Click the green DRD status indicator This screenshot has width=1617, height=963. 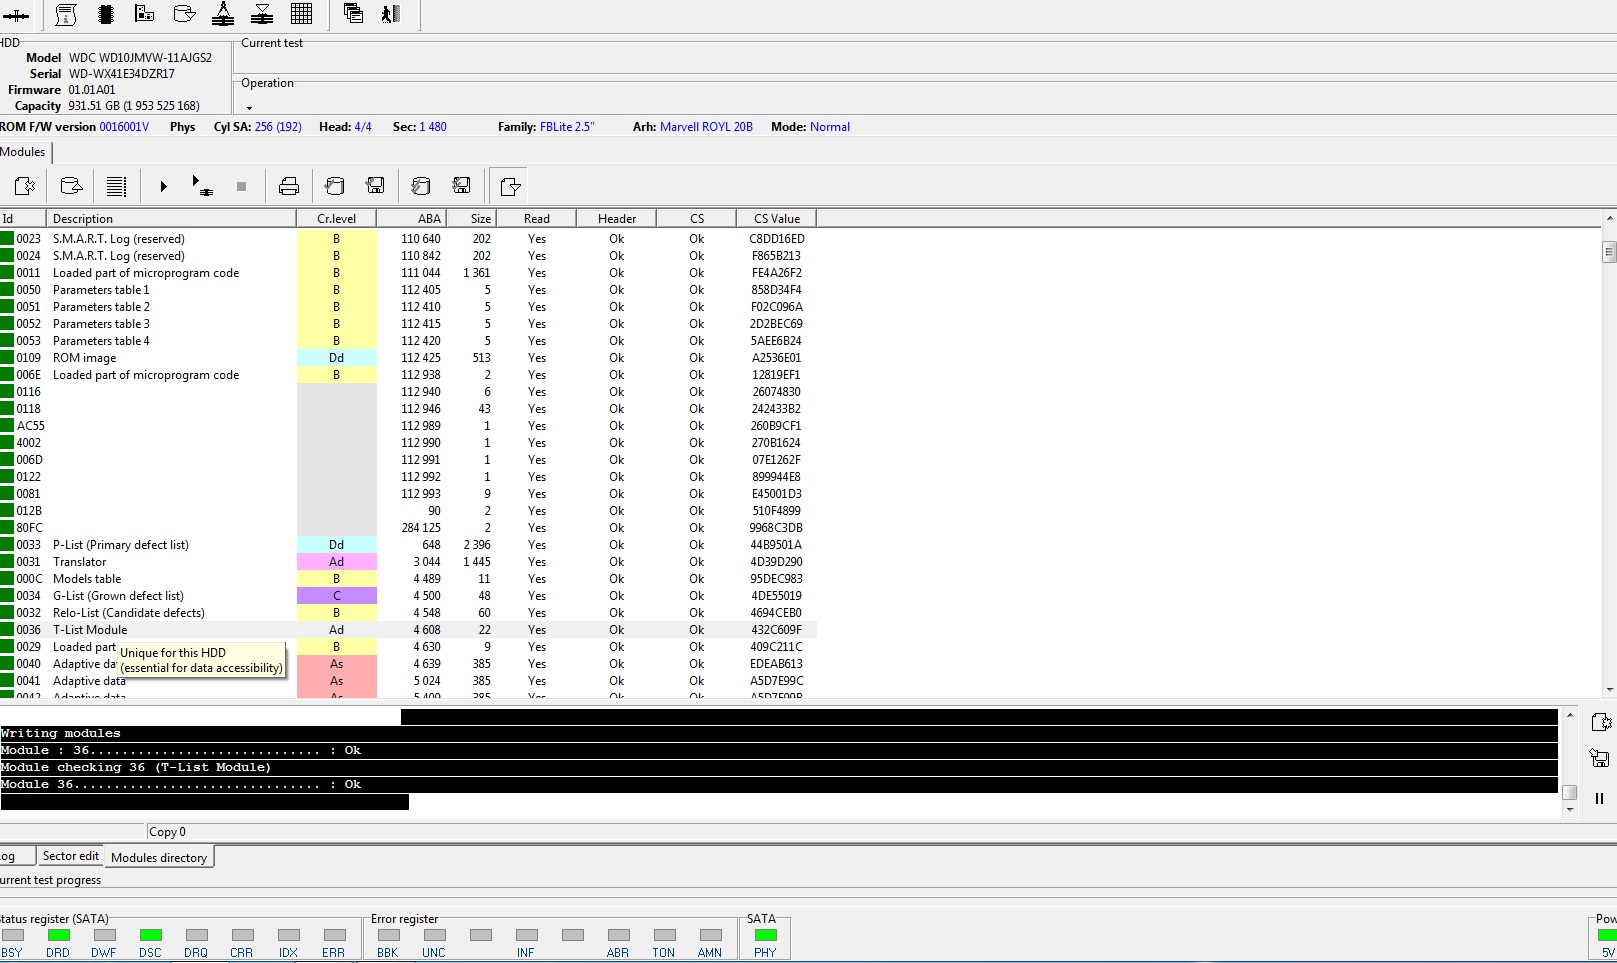(59, 935)
